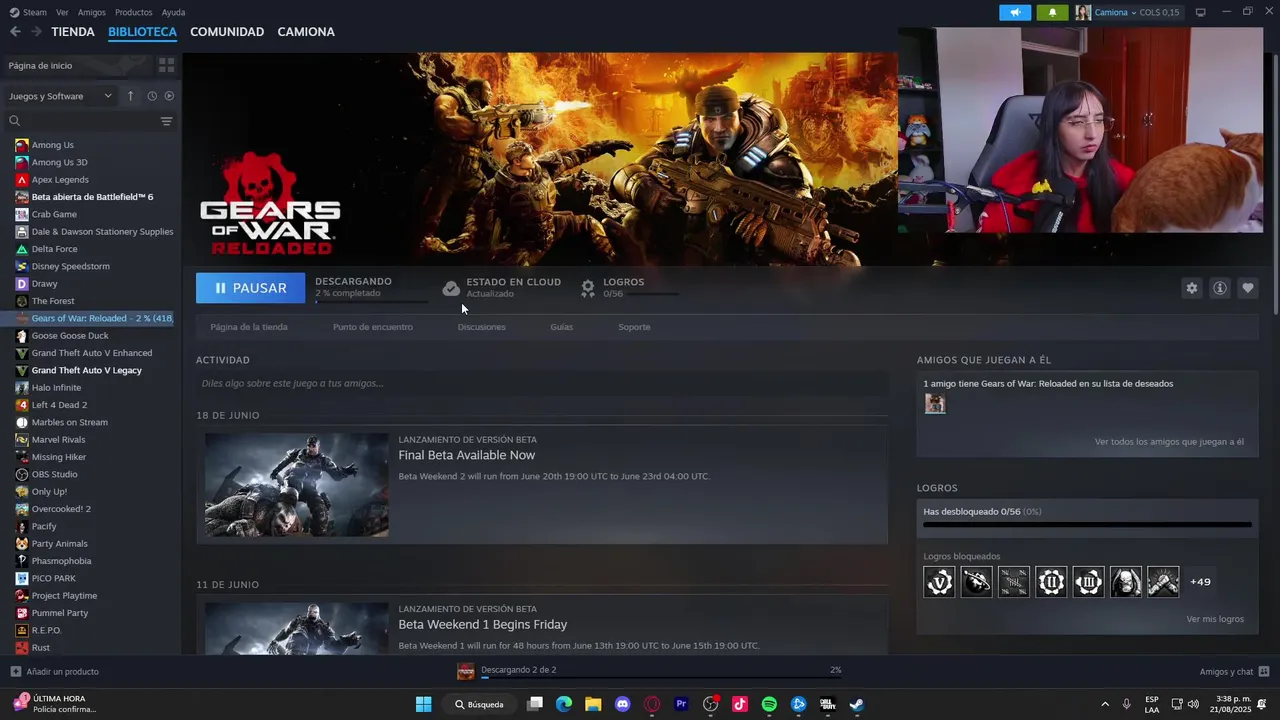Open the CAMIONA profile tab
Image resolution: width=1280 pixels, height=720 pixels.
pyautogui.click(x=306, y=32)
